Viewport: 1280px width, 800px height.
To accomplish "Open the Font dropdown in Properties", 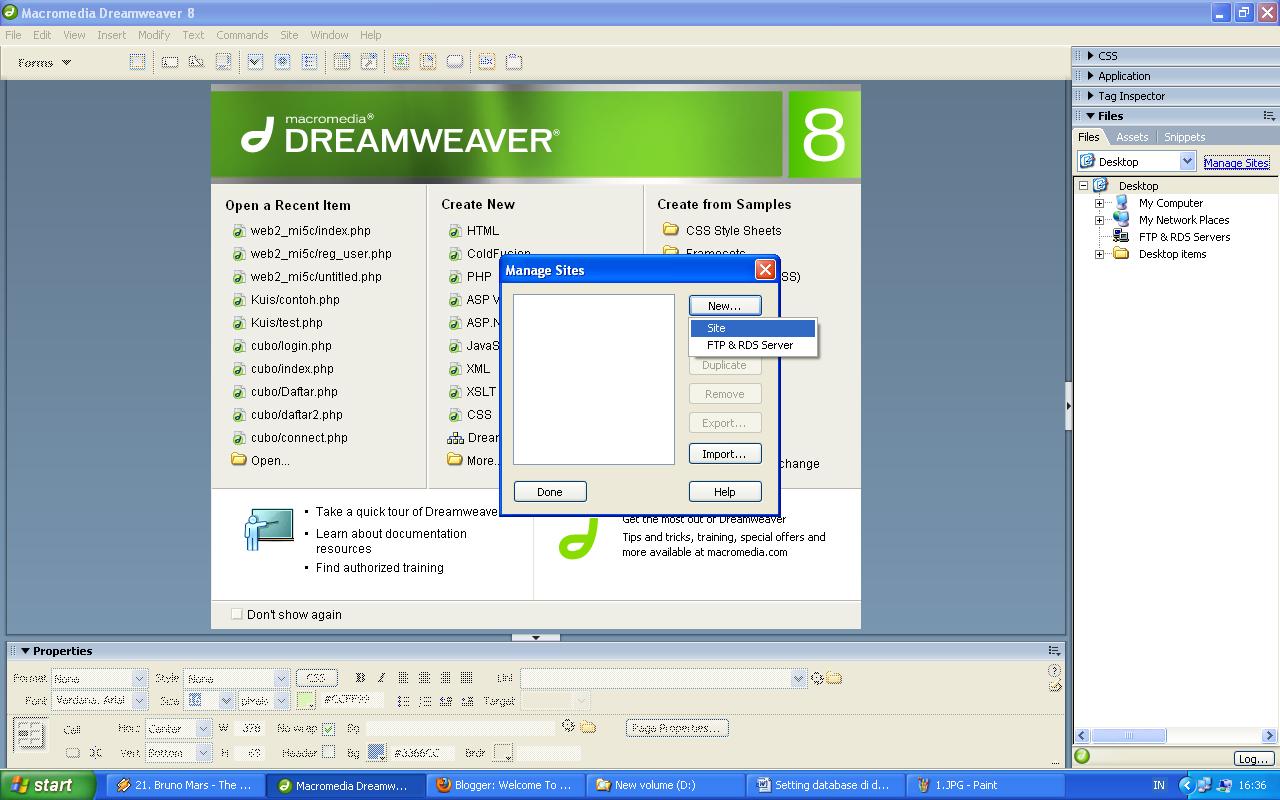I will [139, 701].
